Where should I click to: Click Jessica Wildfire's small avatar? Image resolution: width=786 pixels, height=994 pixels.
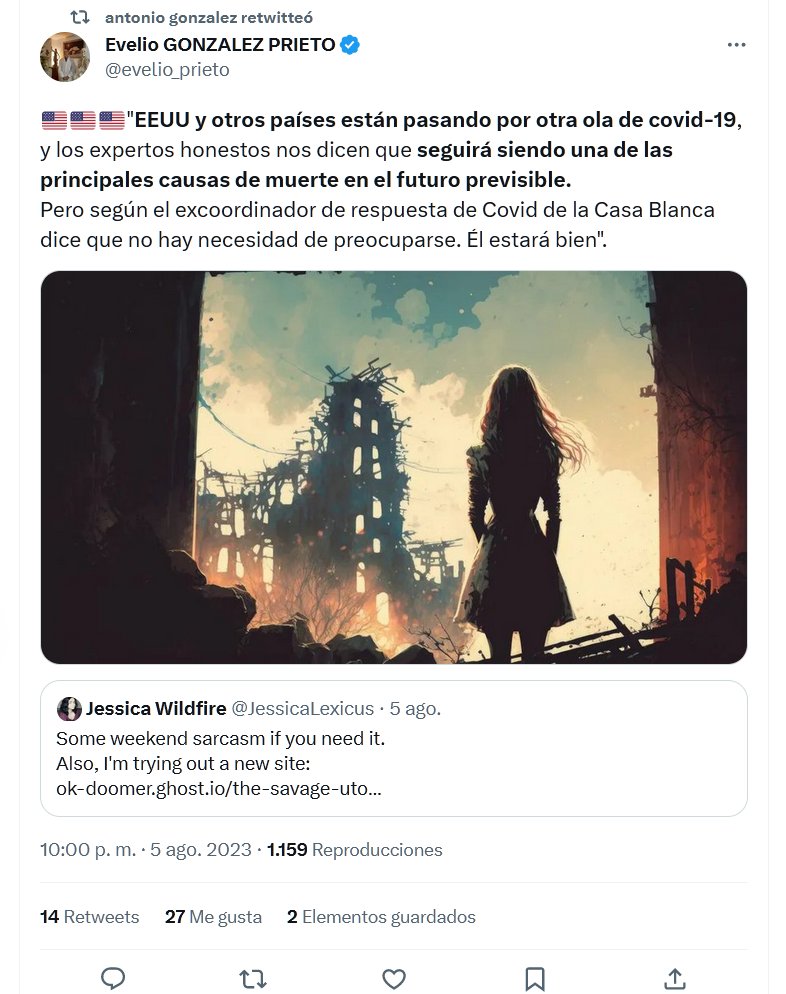tap(69, 709)
